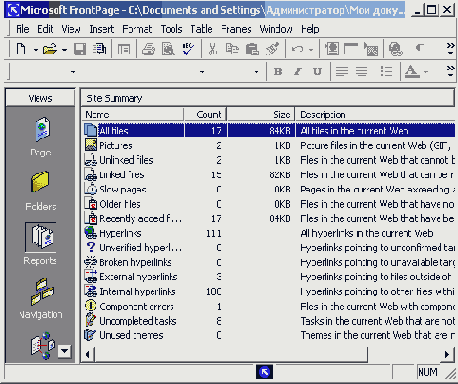Open the Format menu
The height and width of the screenshot is (384, 458).
(137, 29)
